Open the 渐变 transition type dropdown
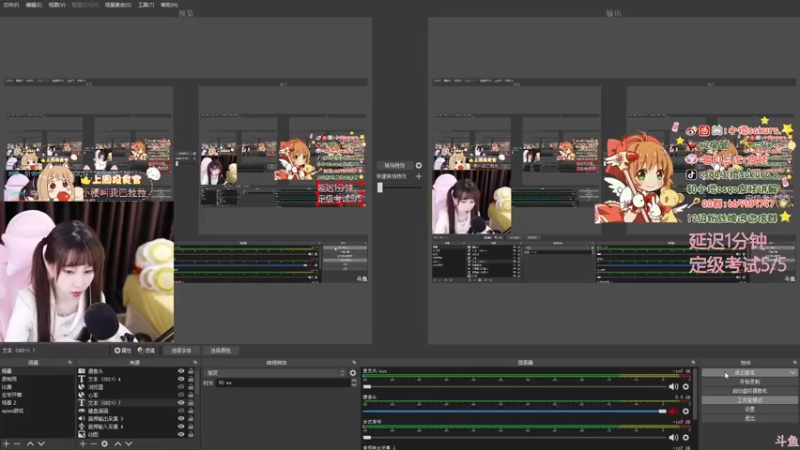800x450 pixels. [275, 373]
